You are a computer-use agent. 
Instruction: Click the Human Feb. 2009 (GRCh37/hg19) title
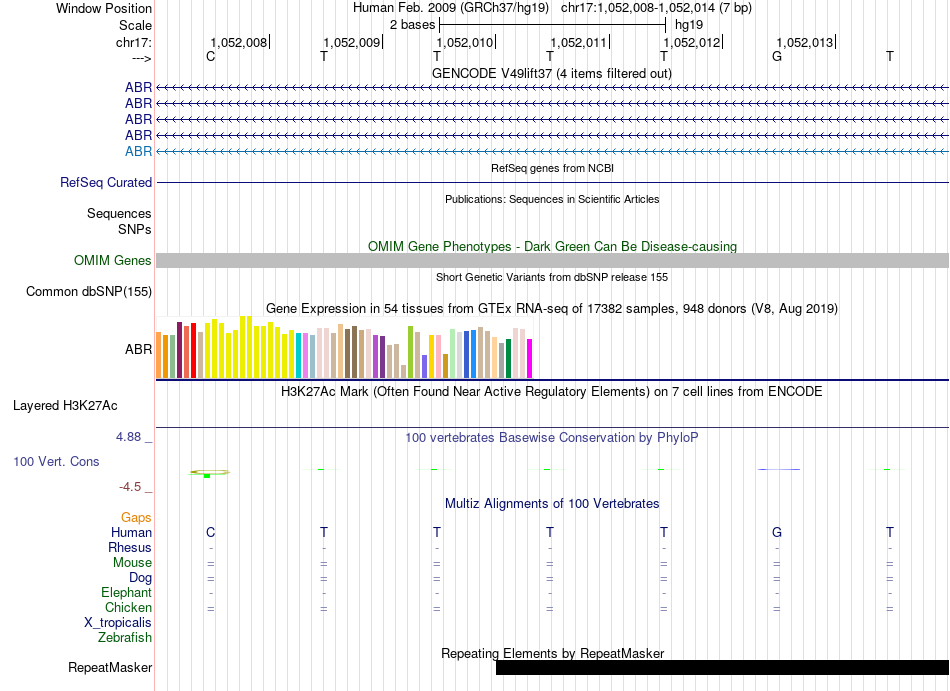[x=451, y=8]
